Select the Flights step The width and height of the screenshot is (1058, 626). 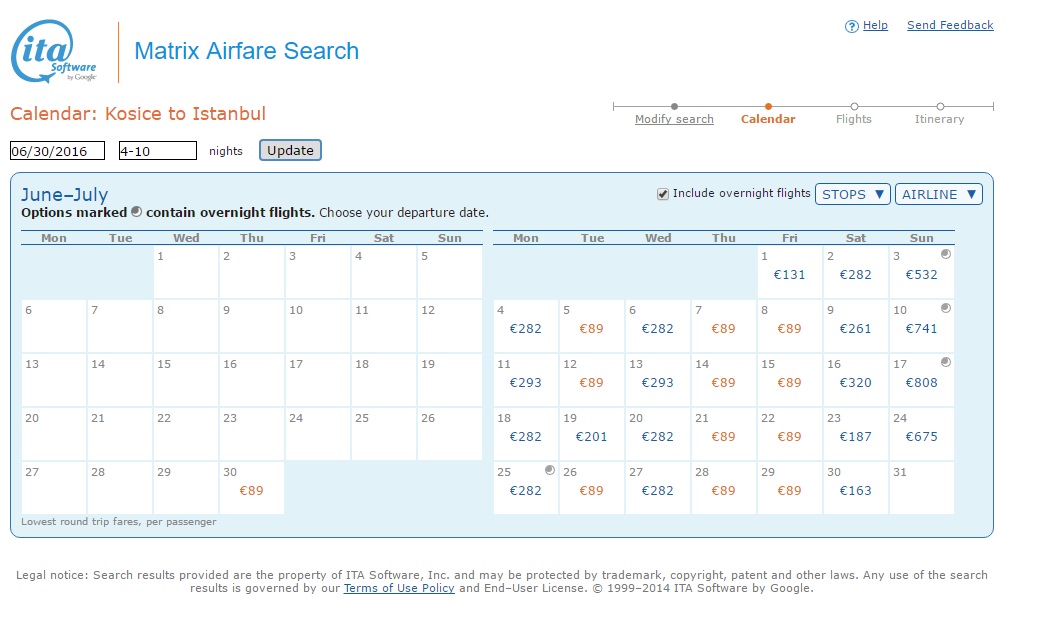[854, 119]
